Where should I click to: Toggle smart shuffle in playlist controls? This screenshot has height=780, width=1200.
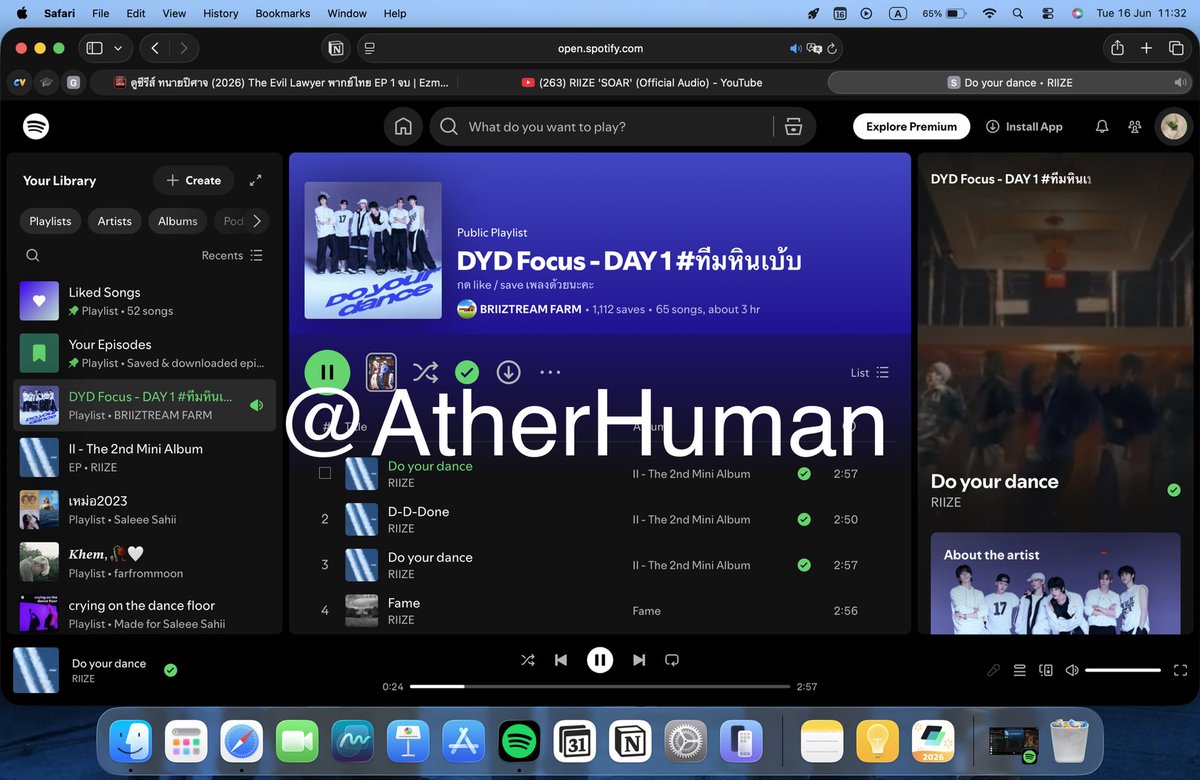pyautogui.click(x=425, y=372)
